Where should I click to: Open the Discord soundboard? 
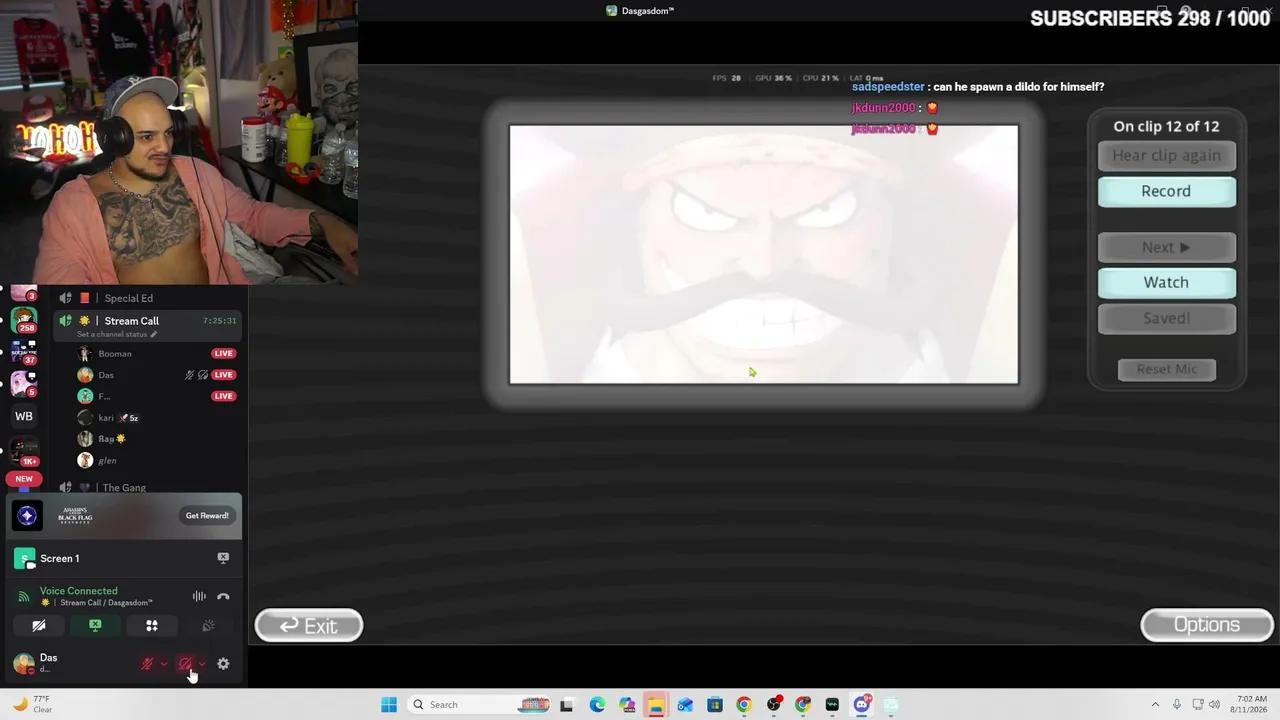(x=208, y=626)
